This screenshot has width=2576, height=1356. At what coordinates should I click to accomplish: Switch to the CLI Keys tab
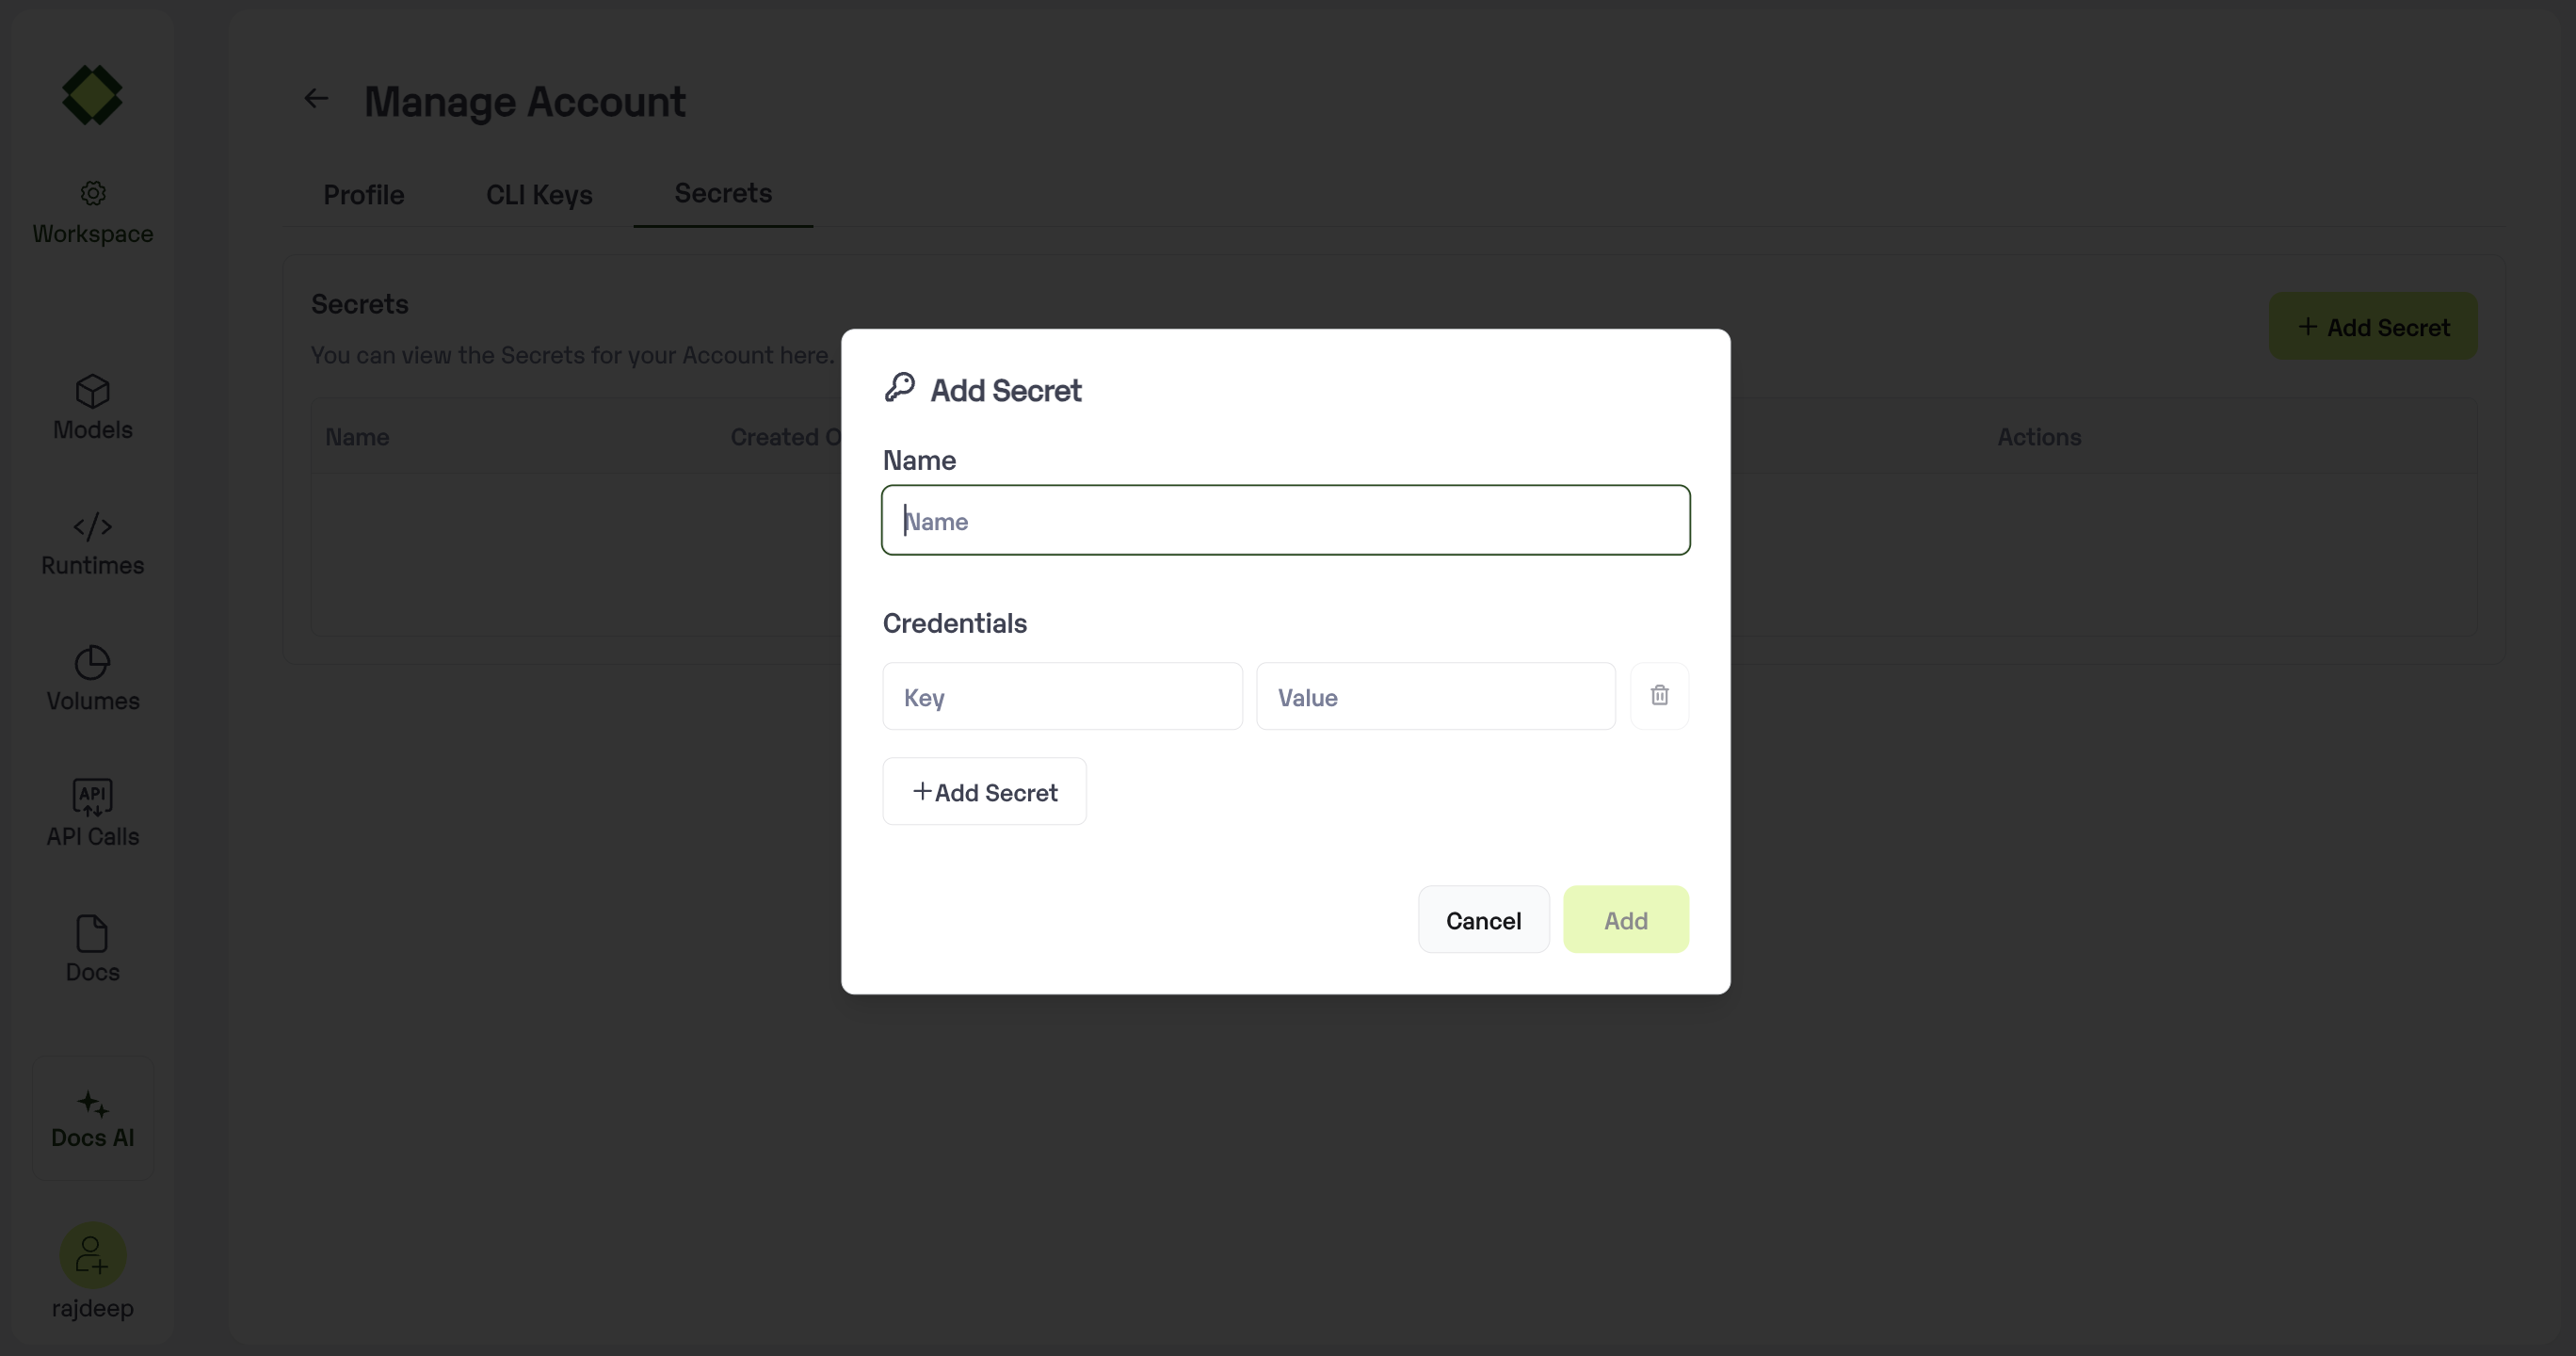point(539,195)
